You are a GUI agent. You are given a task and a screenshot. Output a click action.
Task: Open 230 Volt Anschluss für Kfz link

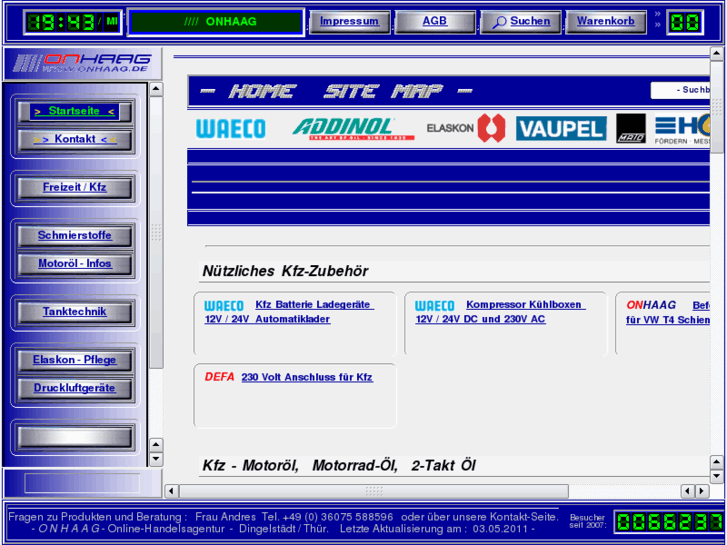pyautogui.click(x=307, y=377)
